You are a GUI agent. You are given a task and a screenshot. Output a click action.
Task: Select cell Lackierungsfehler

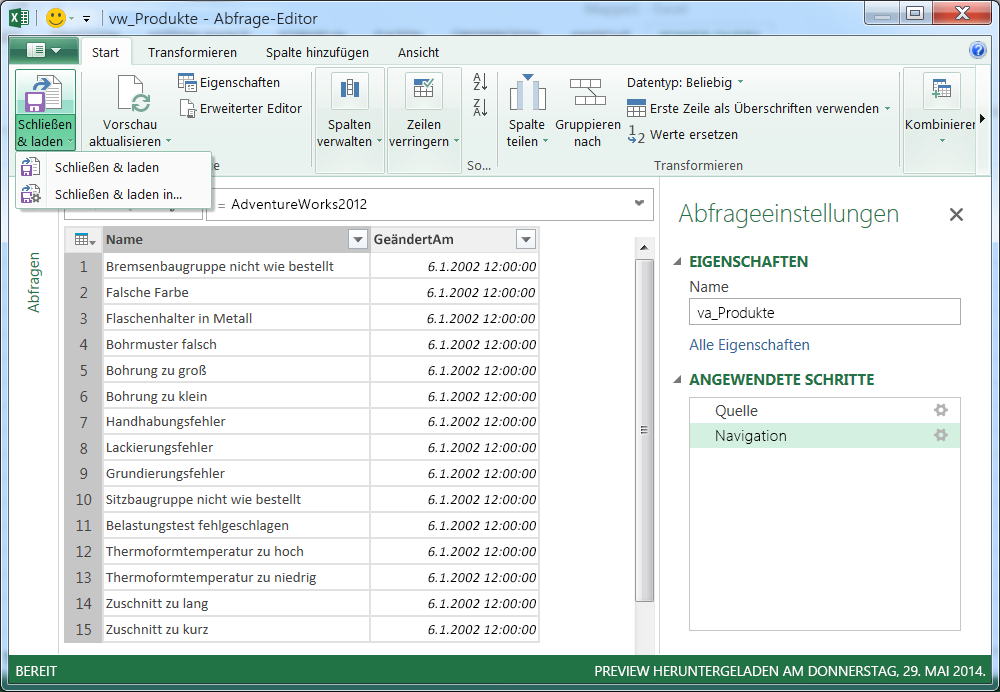click(x=236, y=448)
